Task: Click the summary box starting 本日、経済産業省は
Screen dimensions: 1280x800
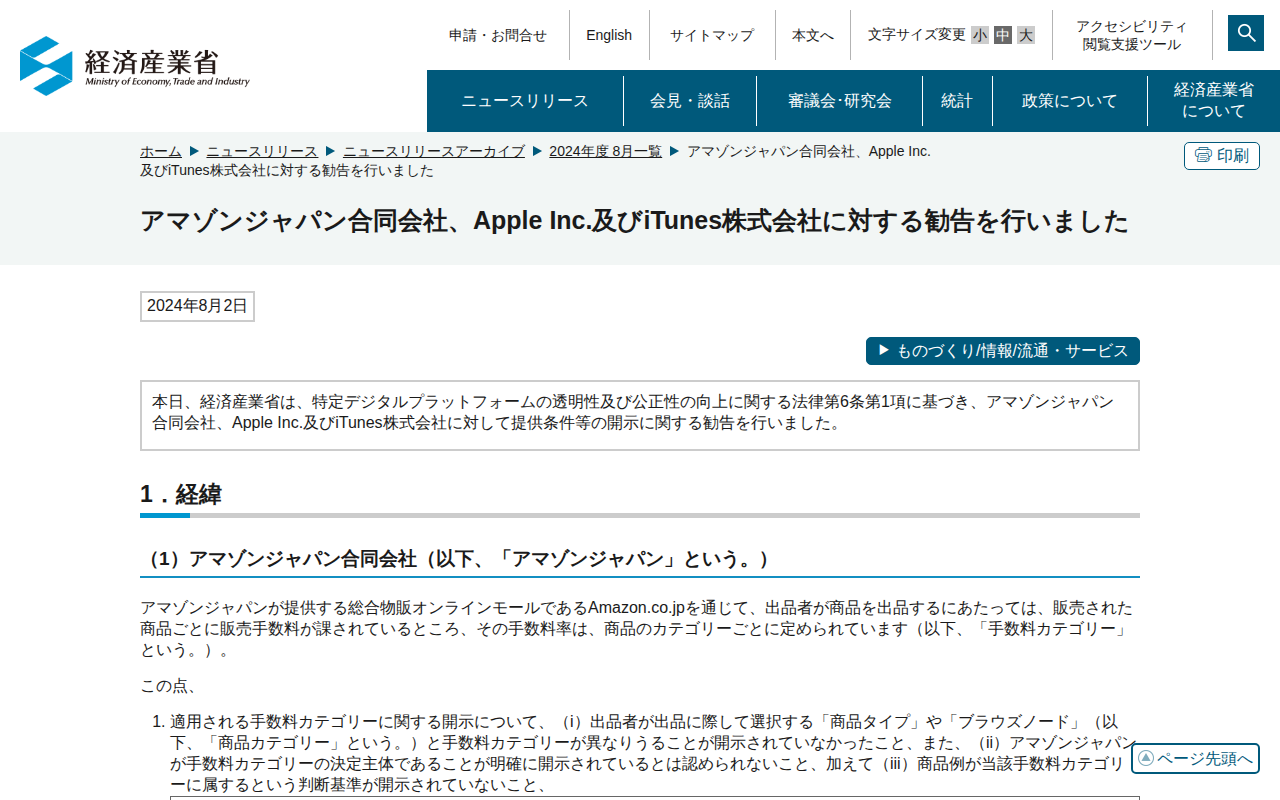Action: click(640, 415)
